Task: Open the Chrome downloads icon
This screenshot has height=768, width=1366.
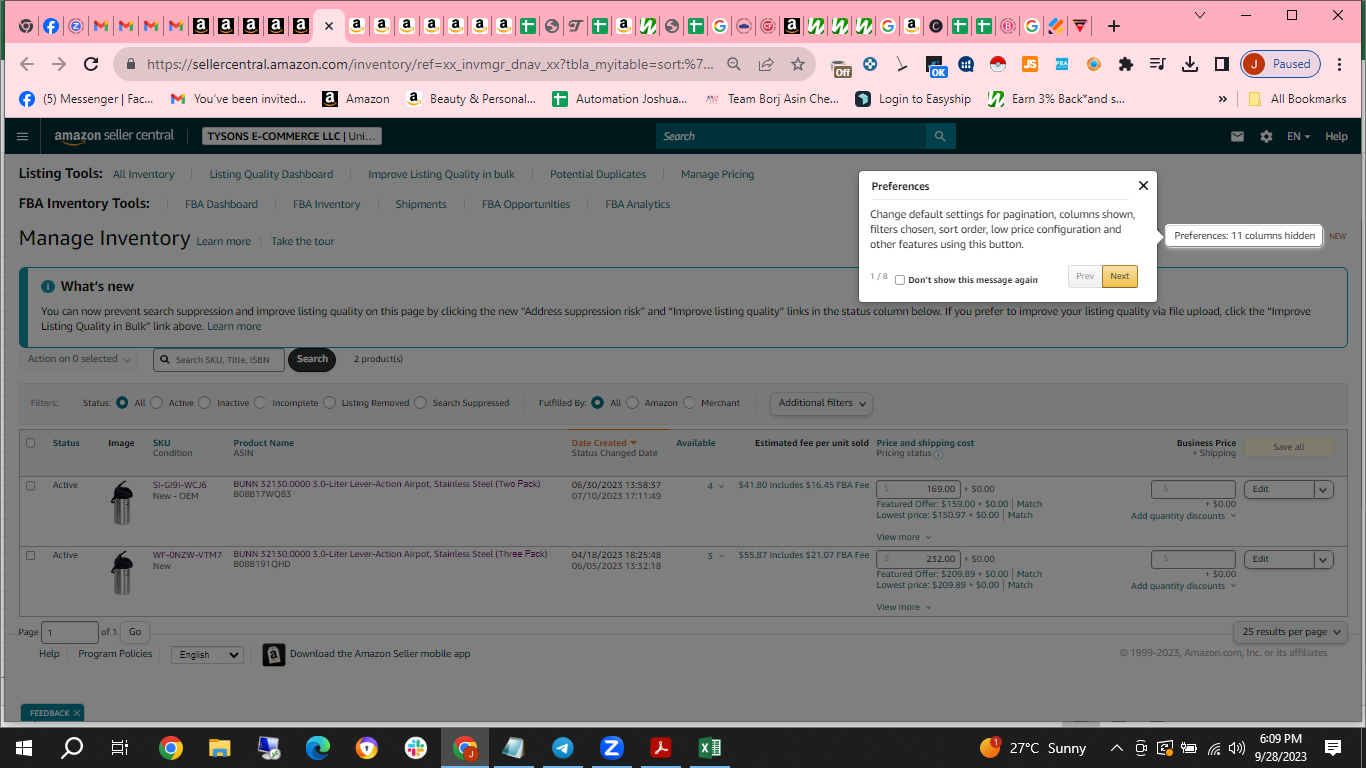Action: click(x=1189, y=64)
